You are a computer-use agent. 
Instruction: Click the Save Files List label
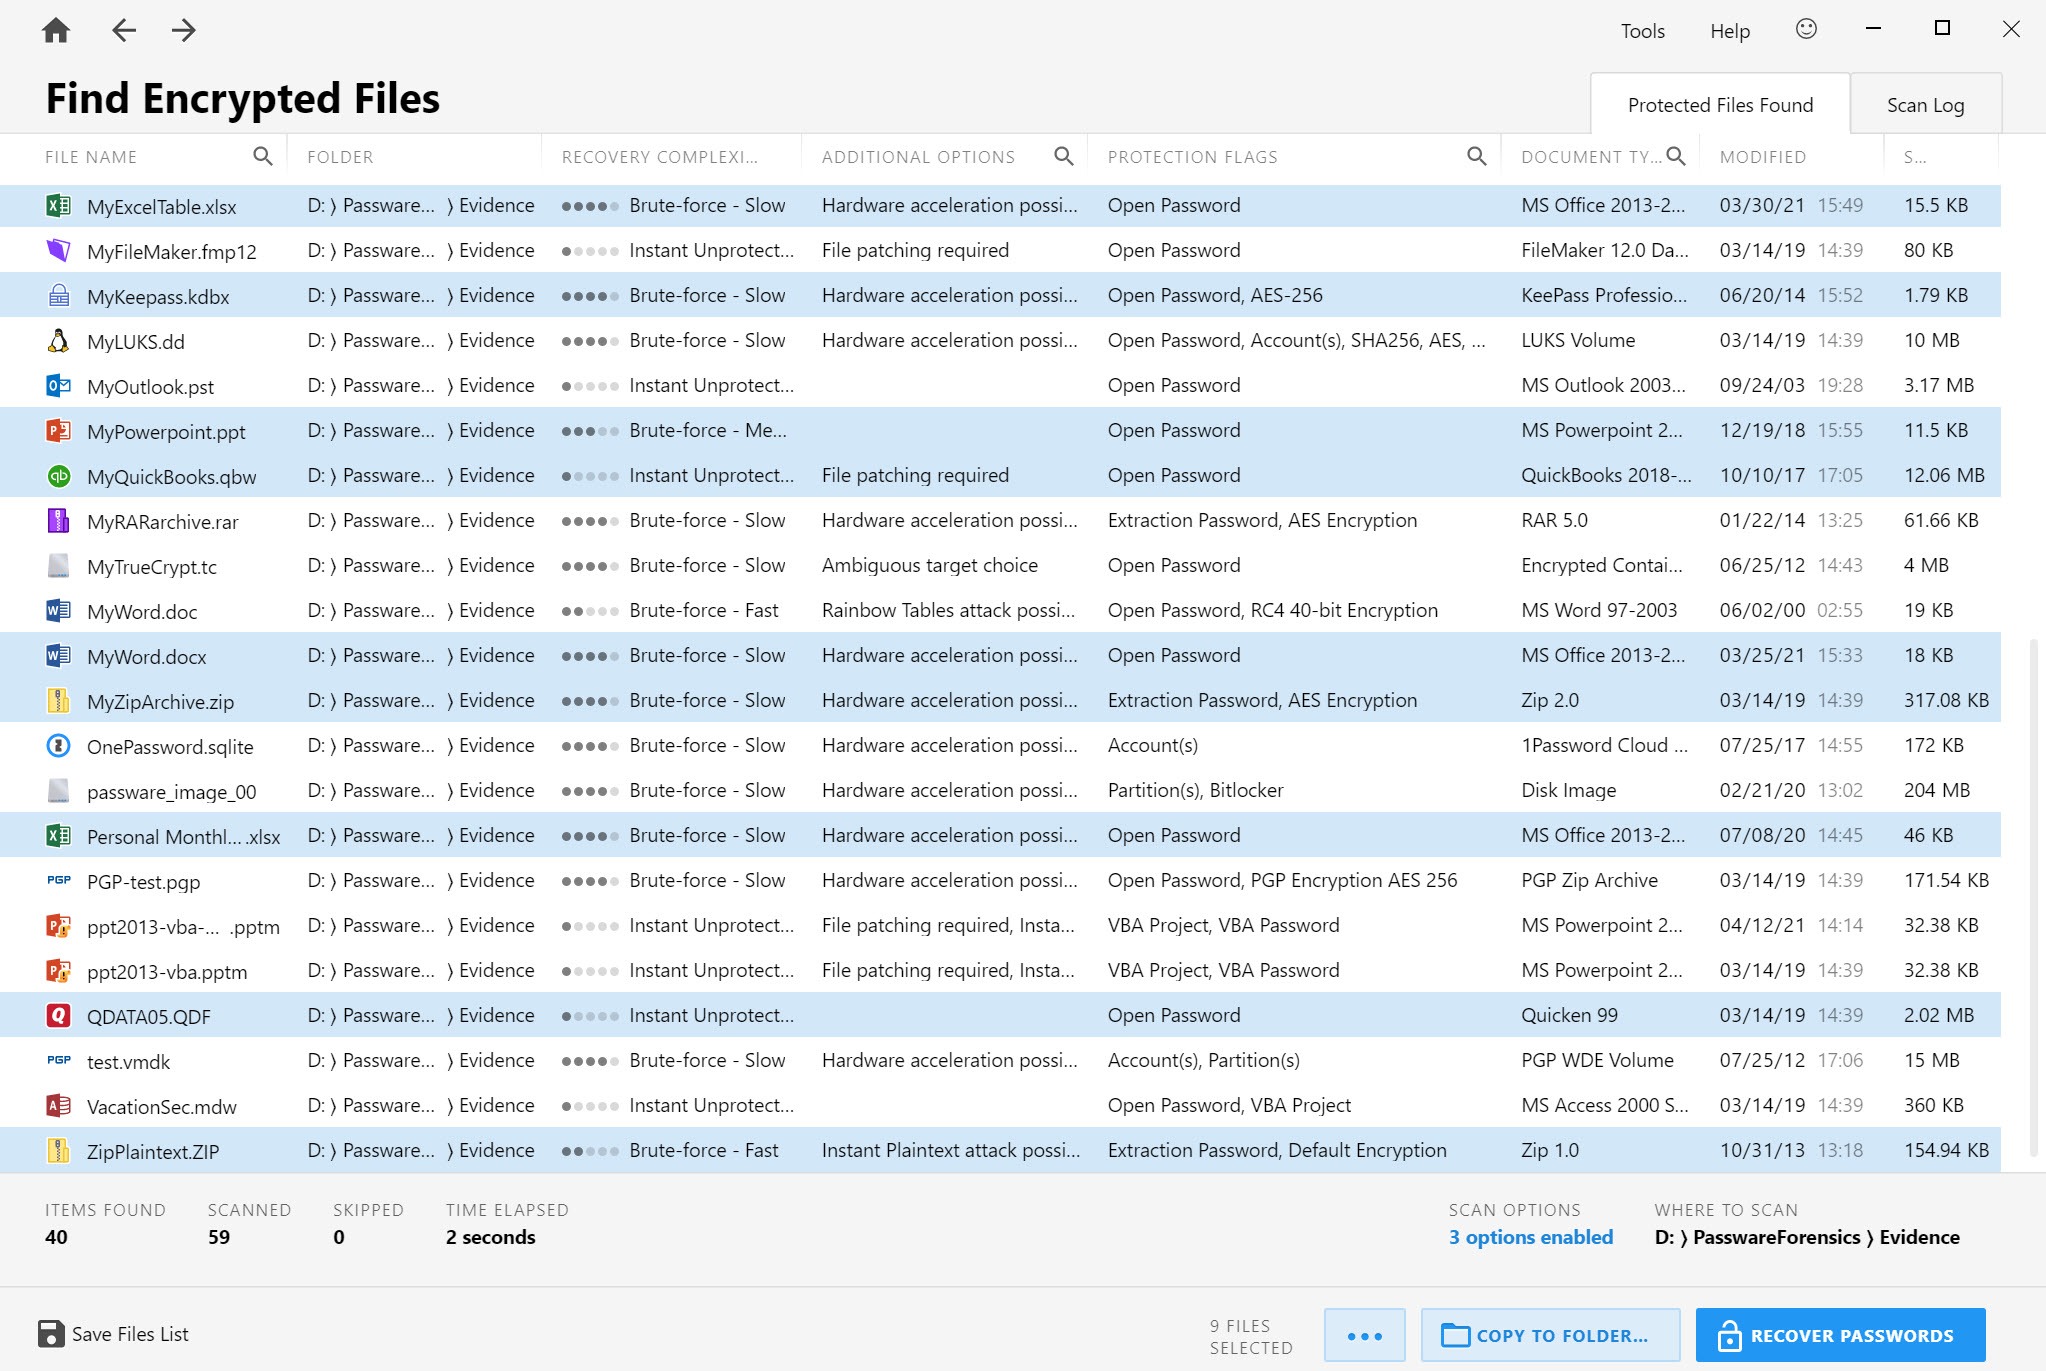(x=130, y=1334)
